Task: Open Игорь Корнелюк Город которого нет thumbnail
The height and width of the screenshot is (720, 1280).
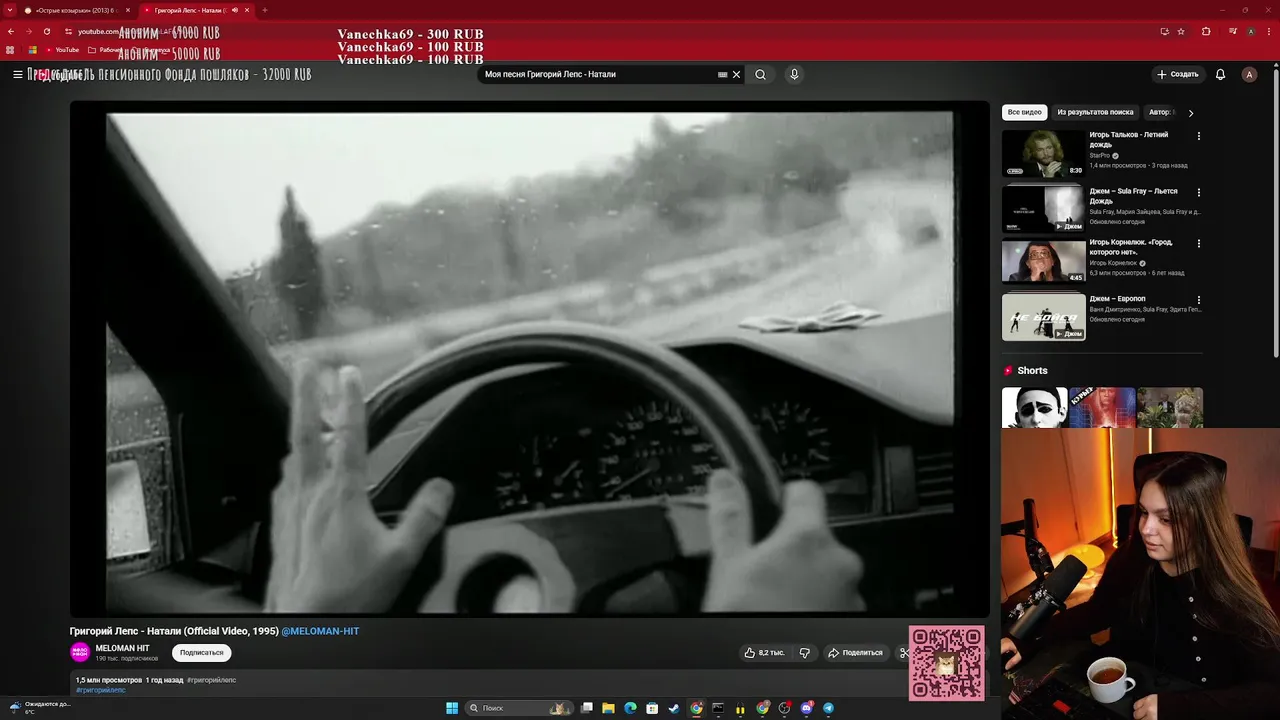Action: (1043, 261)
